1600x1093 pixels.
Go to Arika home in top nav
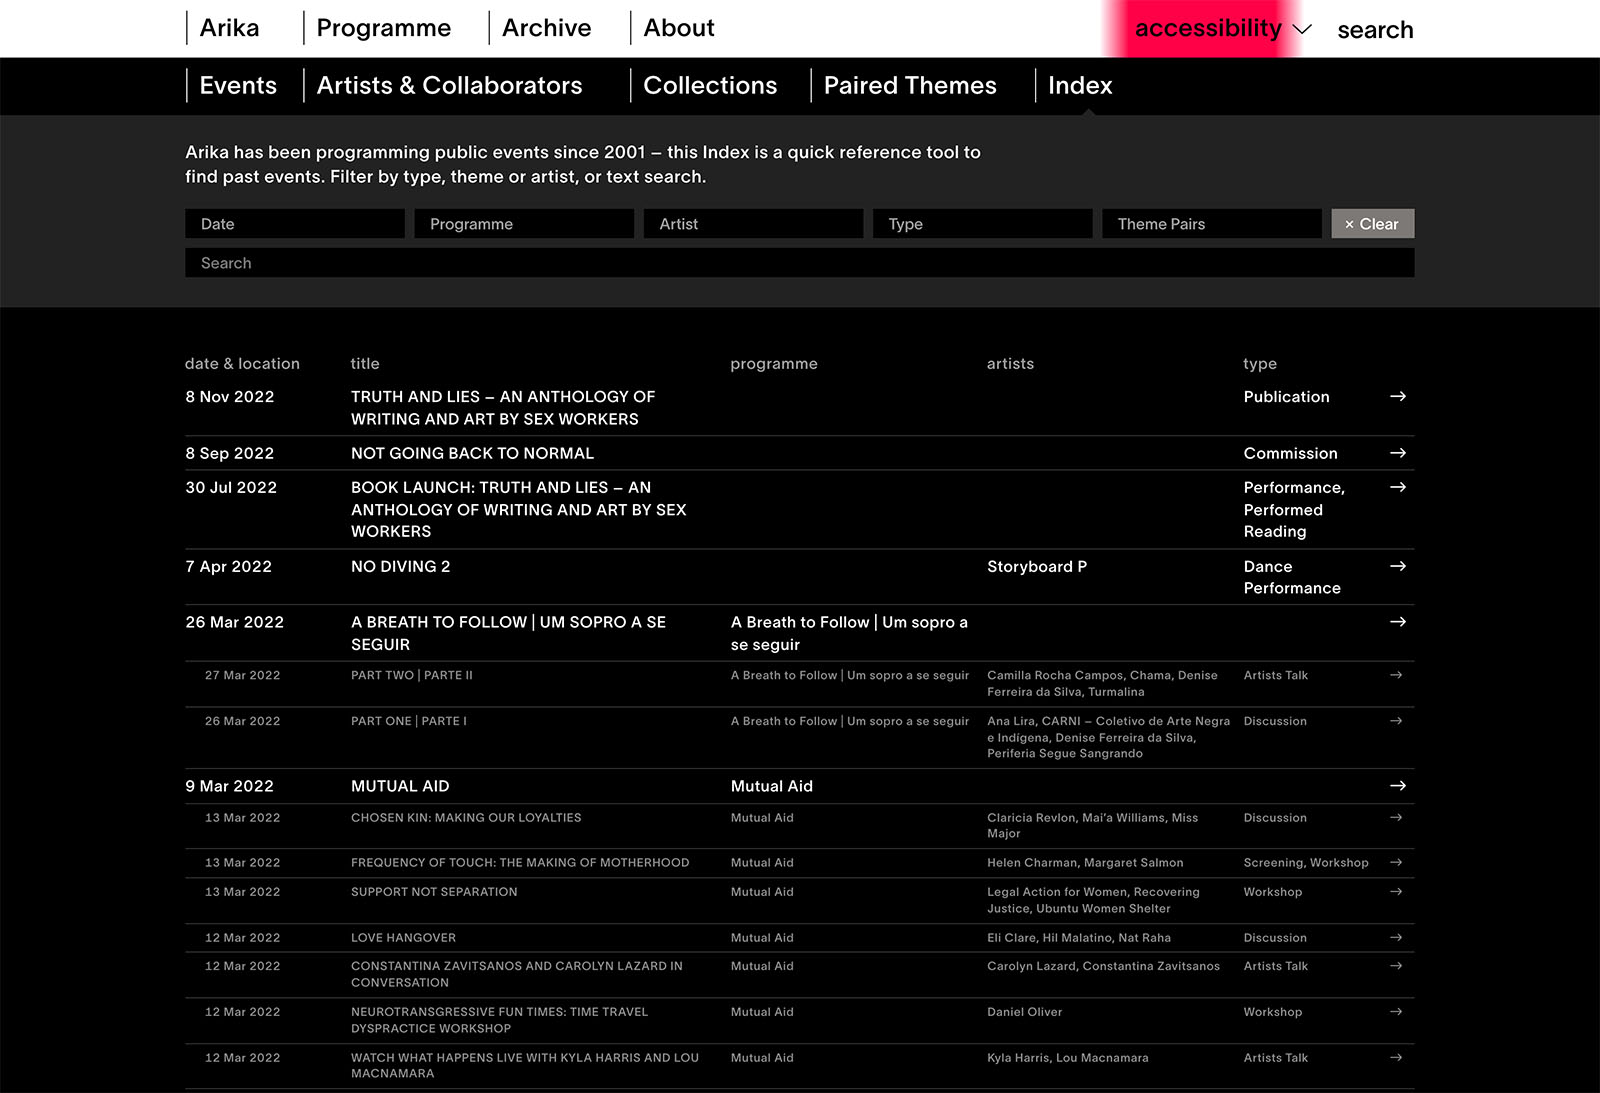pos(229,28)
